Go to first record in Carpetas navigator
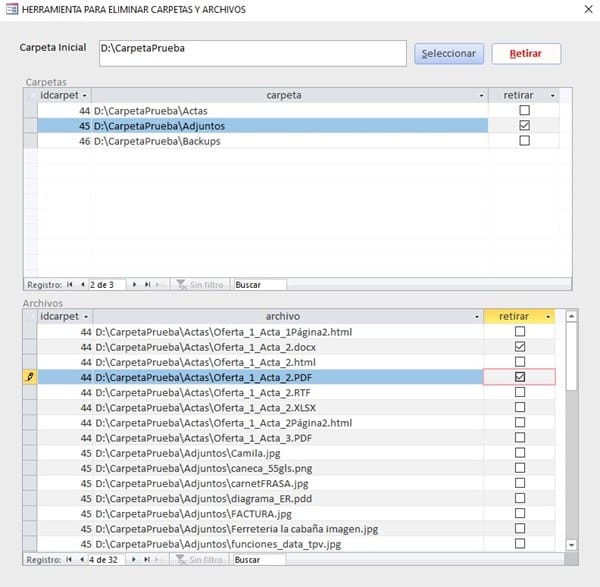Image resolution: width=600 pixels, height=587 pixels. pos(70,285)
